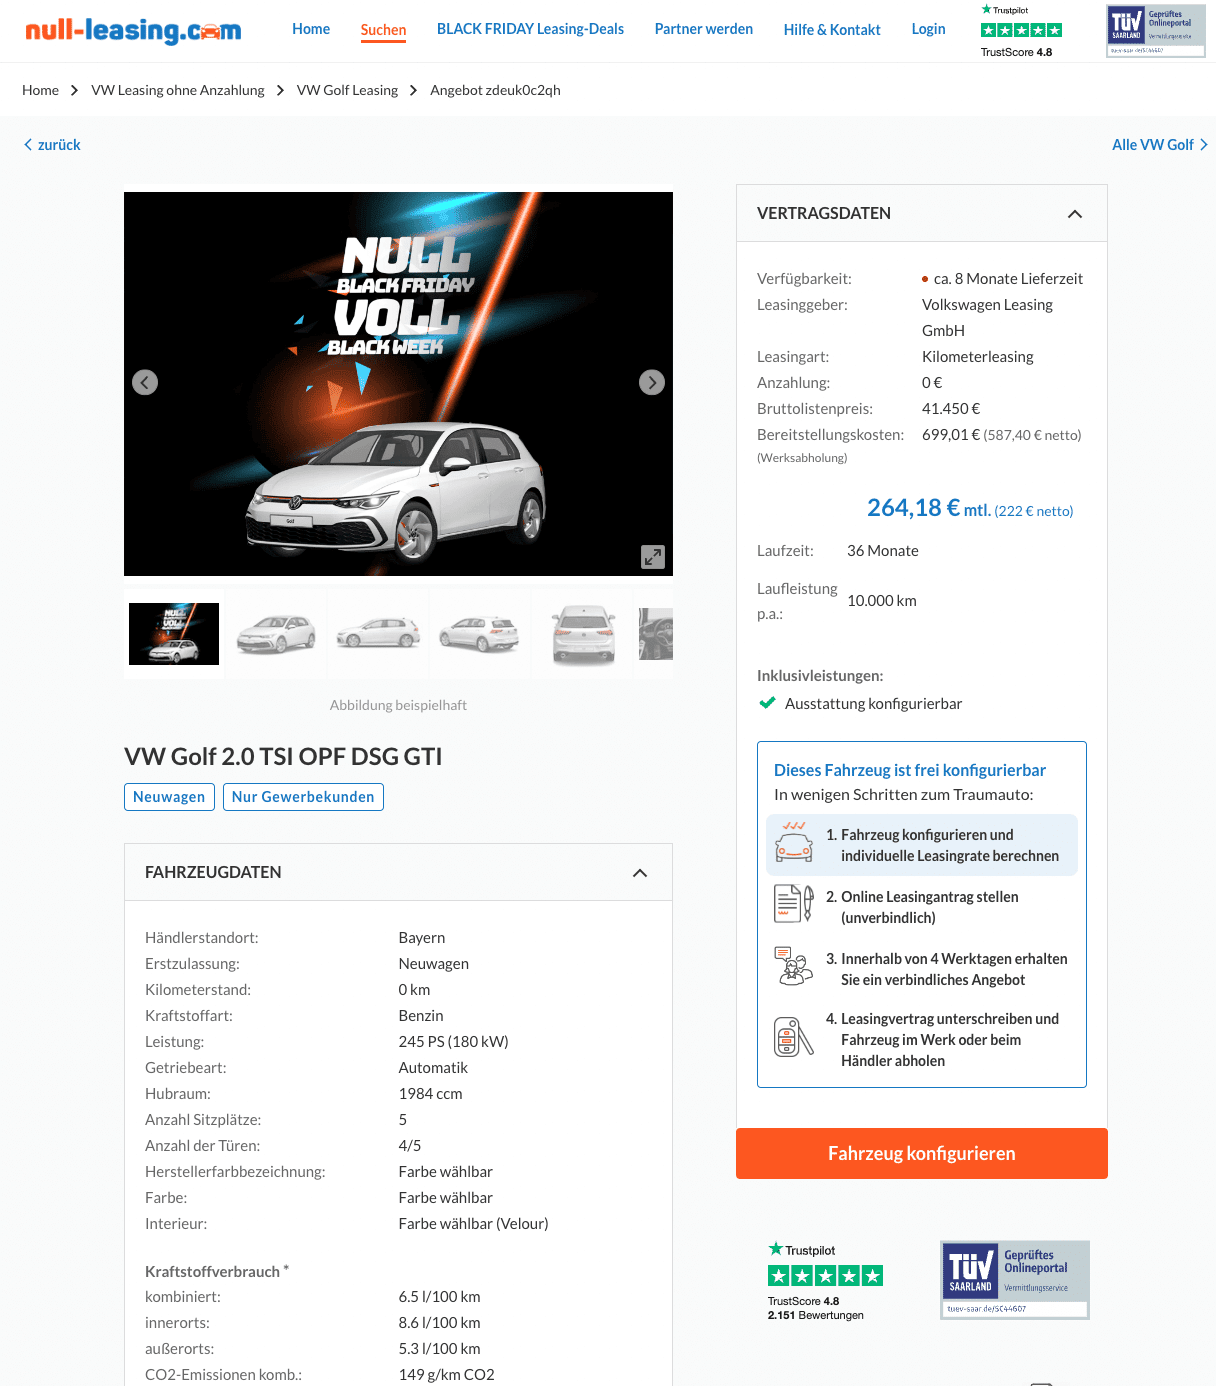The width and height of the screenshot is (1216, 1386).
Task: Expand vehicle image to fullscreen
Action: click(x=653, y=557)
